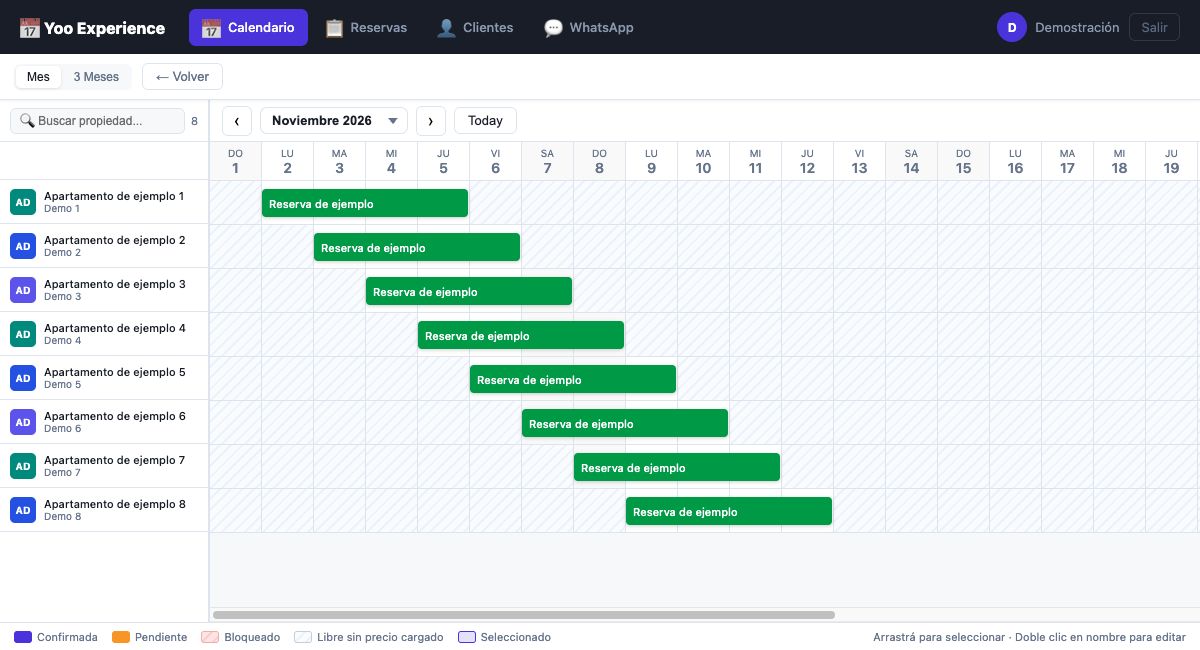Click the MI 18 day header
1200x650 pixels.
tap(1119, 161)
